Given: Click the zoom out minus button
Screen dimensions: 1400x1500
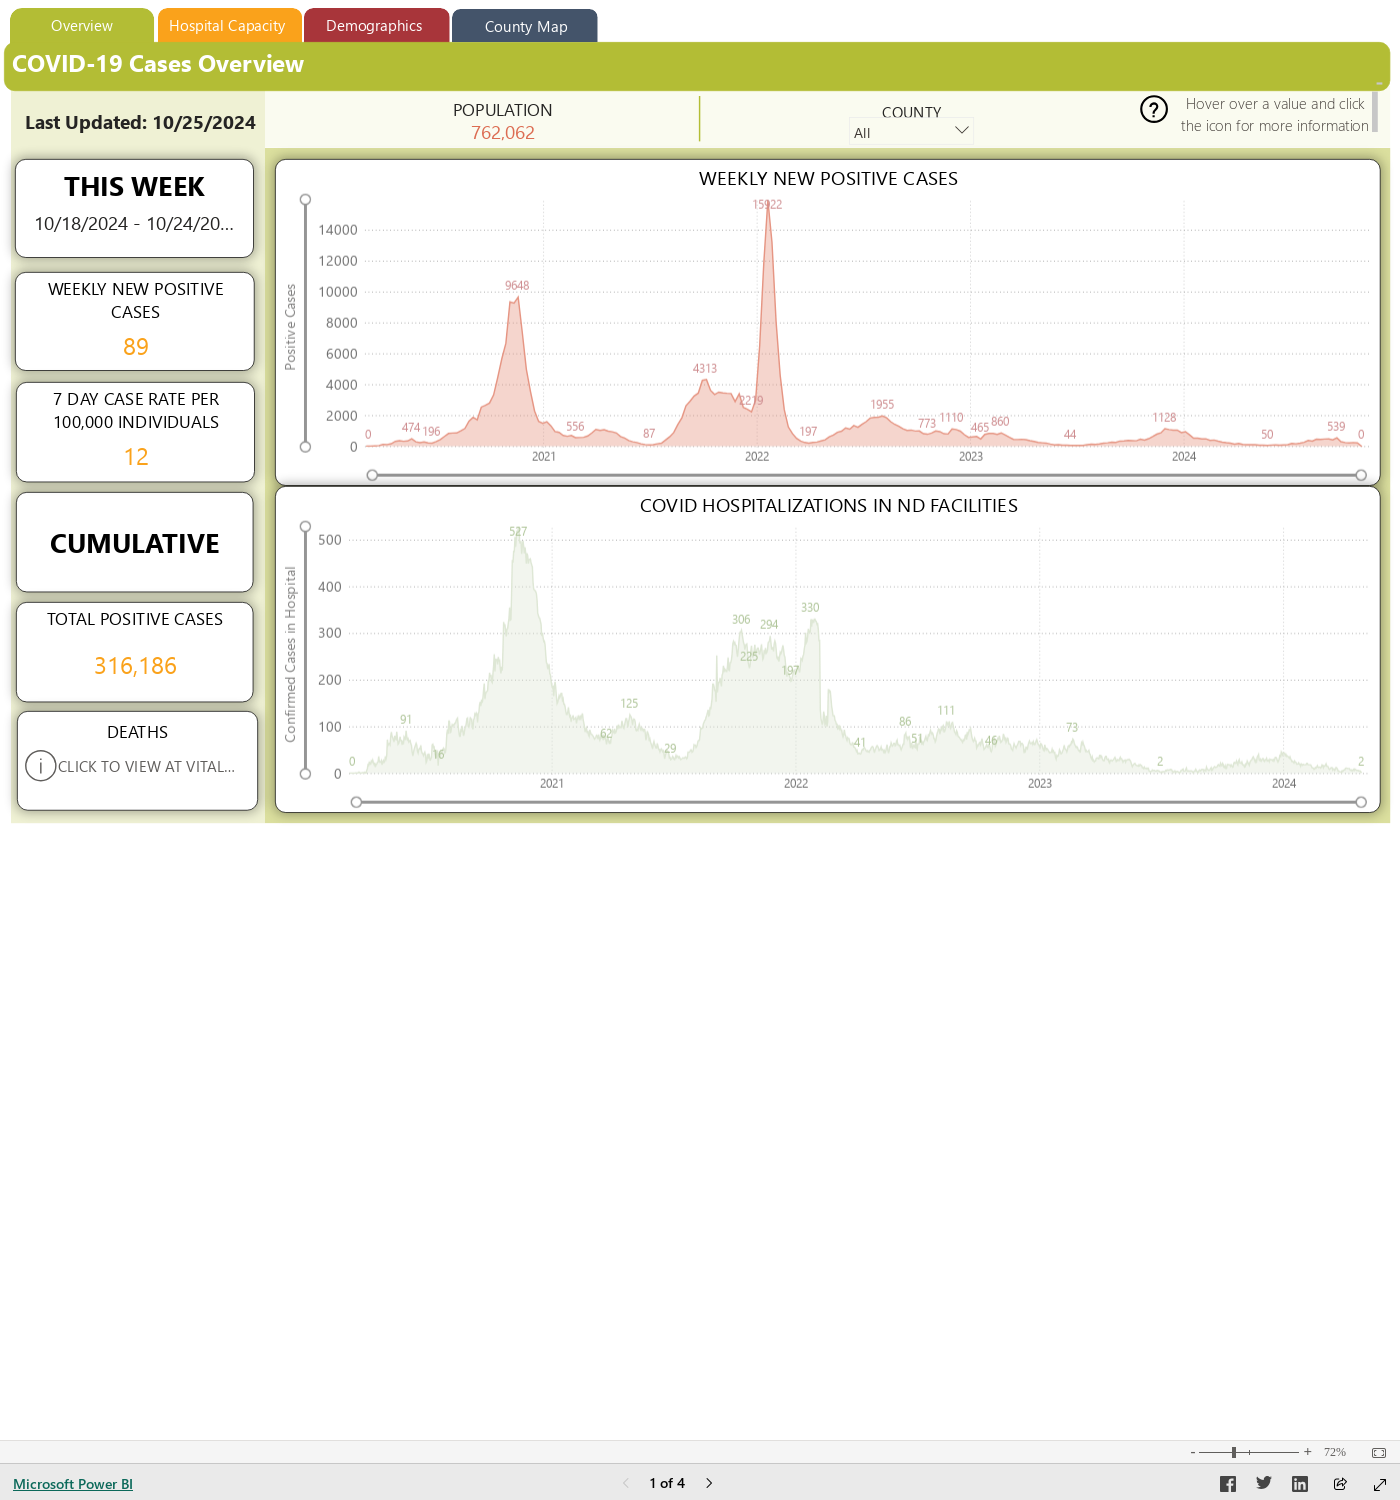Looking at the screenshot, I should pos(1193,1452).
